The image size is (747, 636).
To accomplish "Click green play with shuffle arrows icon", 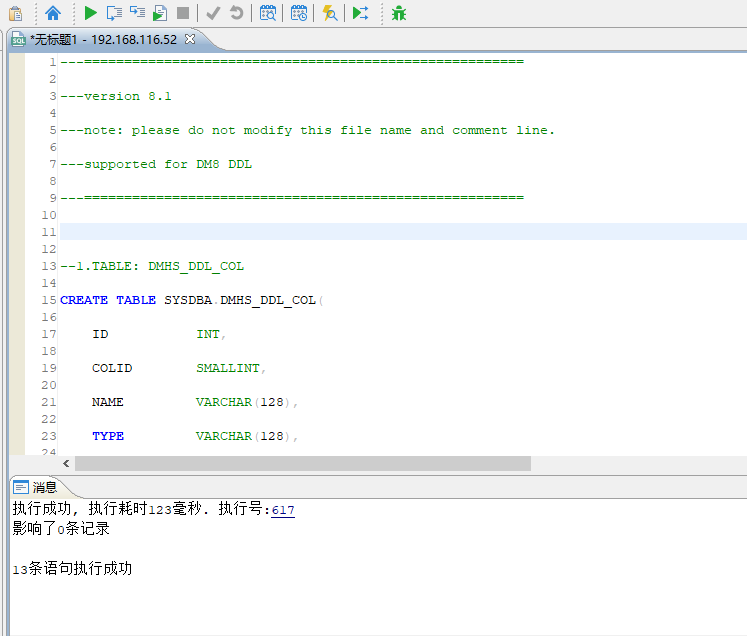I will pyautogui.click(x=361, y=13).
